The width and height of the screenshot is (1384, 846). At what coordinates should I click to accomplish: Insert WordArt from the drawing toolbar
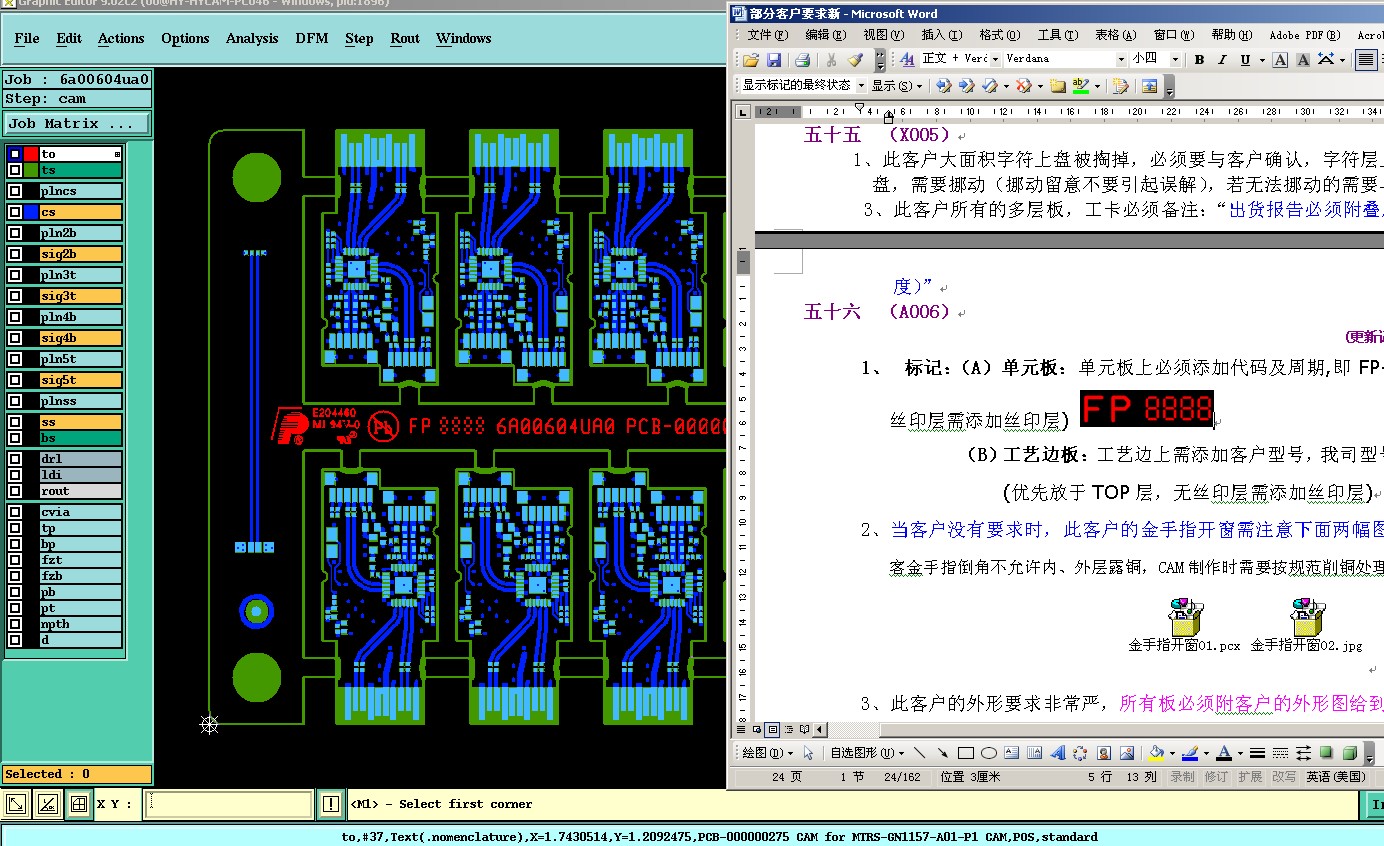pyautogui.click(x=1057, y=753)
